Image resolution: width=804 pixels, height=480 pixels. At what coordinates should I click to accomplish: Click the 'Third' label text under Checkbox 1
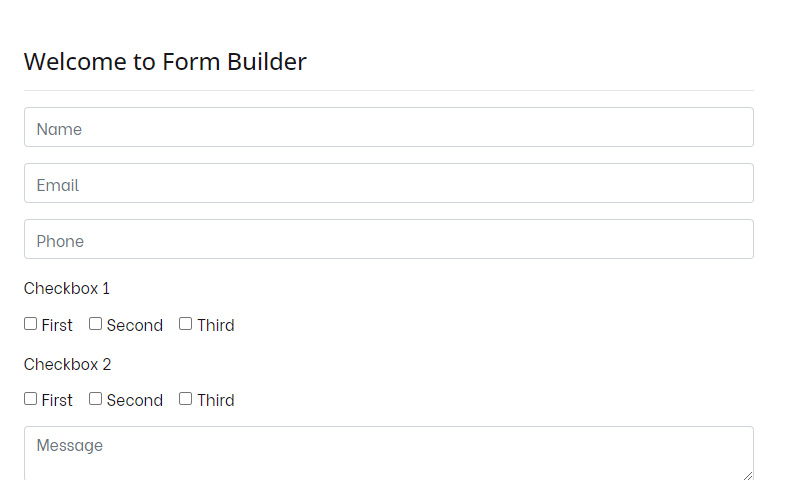coord(215,325)
